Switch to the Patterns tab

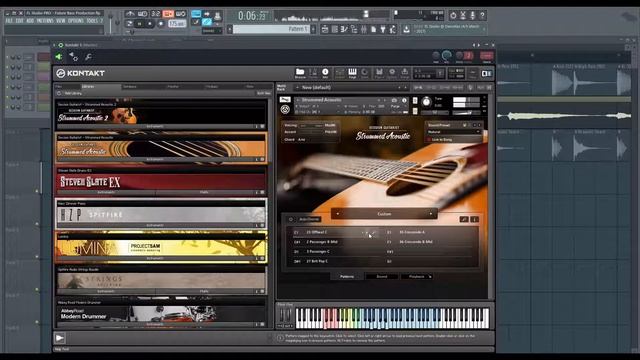click(347, 277)
